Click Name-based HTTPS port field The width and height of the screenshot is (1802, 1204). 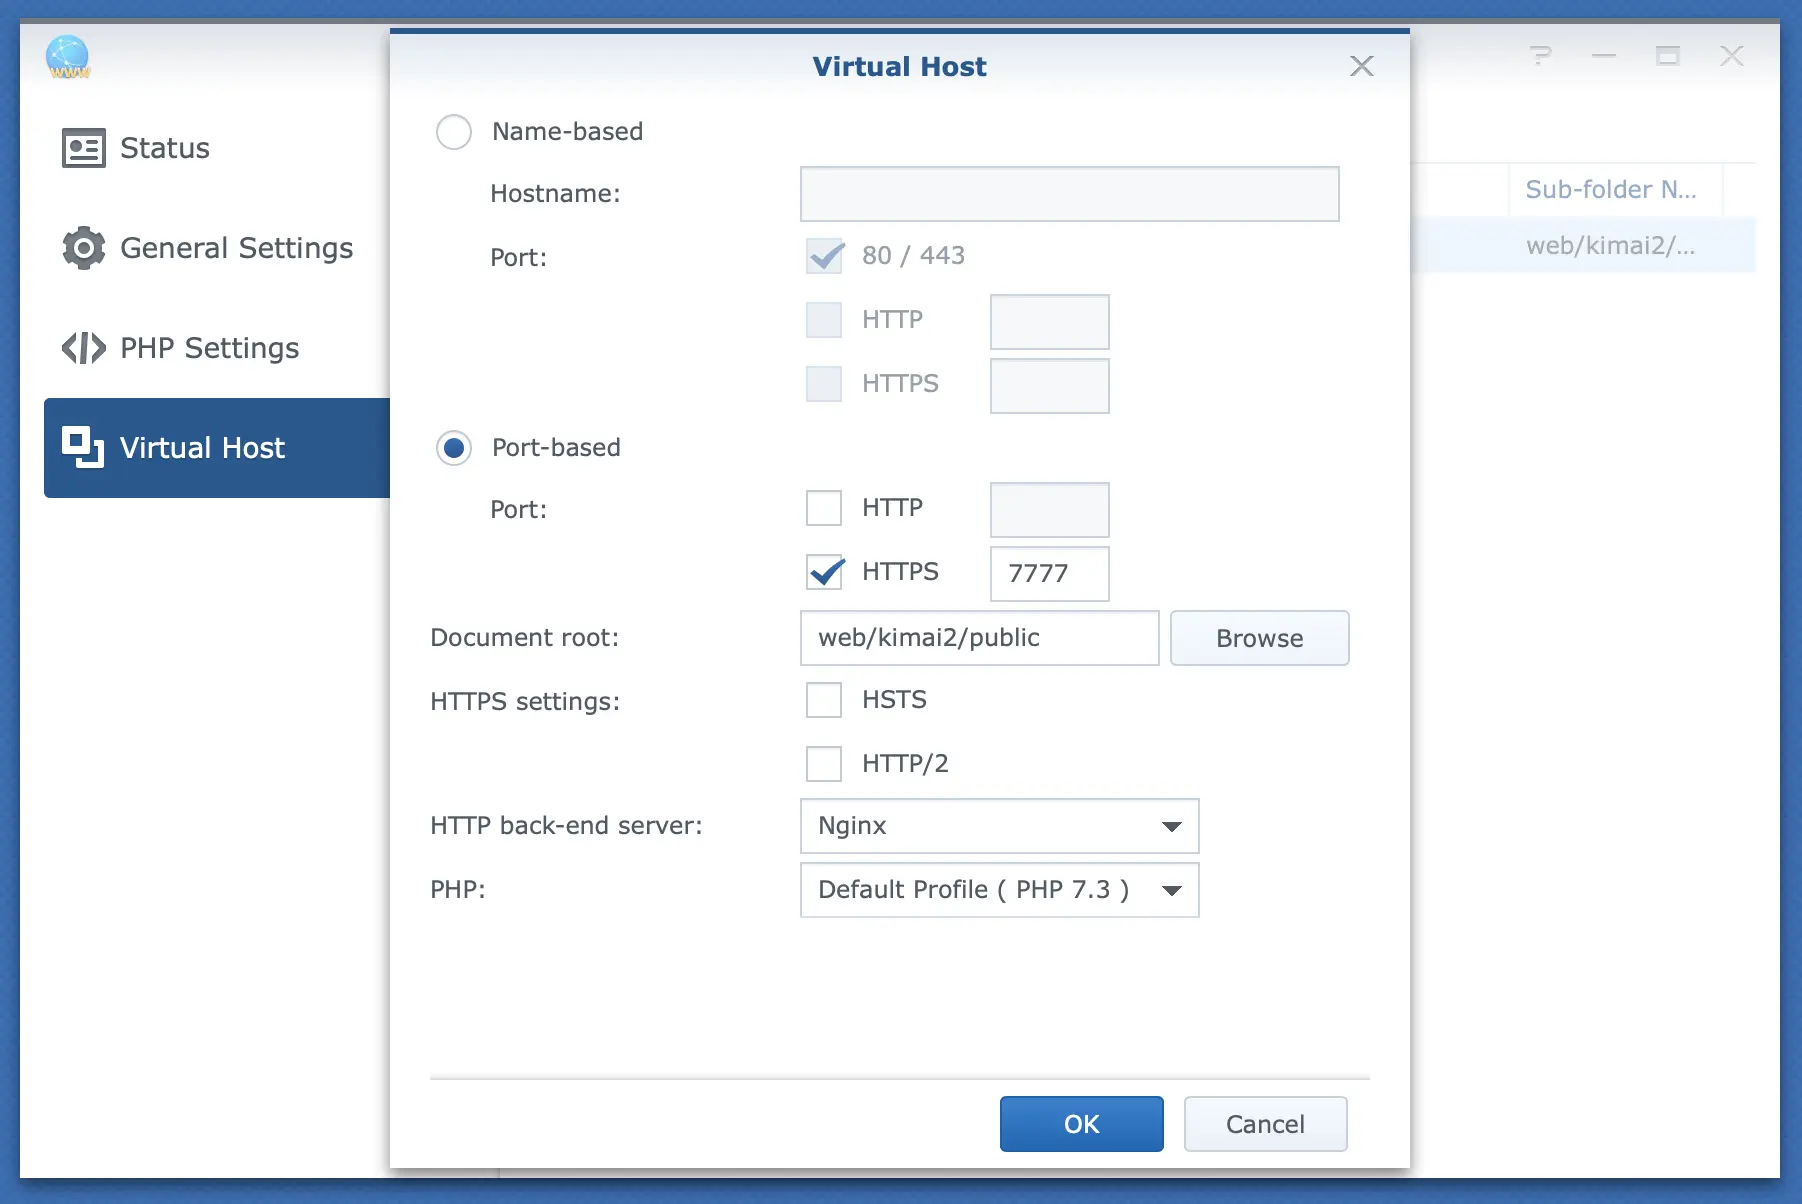tap(1049, 386)
